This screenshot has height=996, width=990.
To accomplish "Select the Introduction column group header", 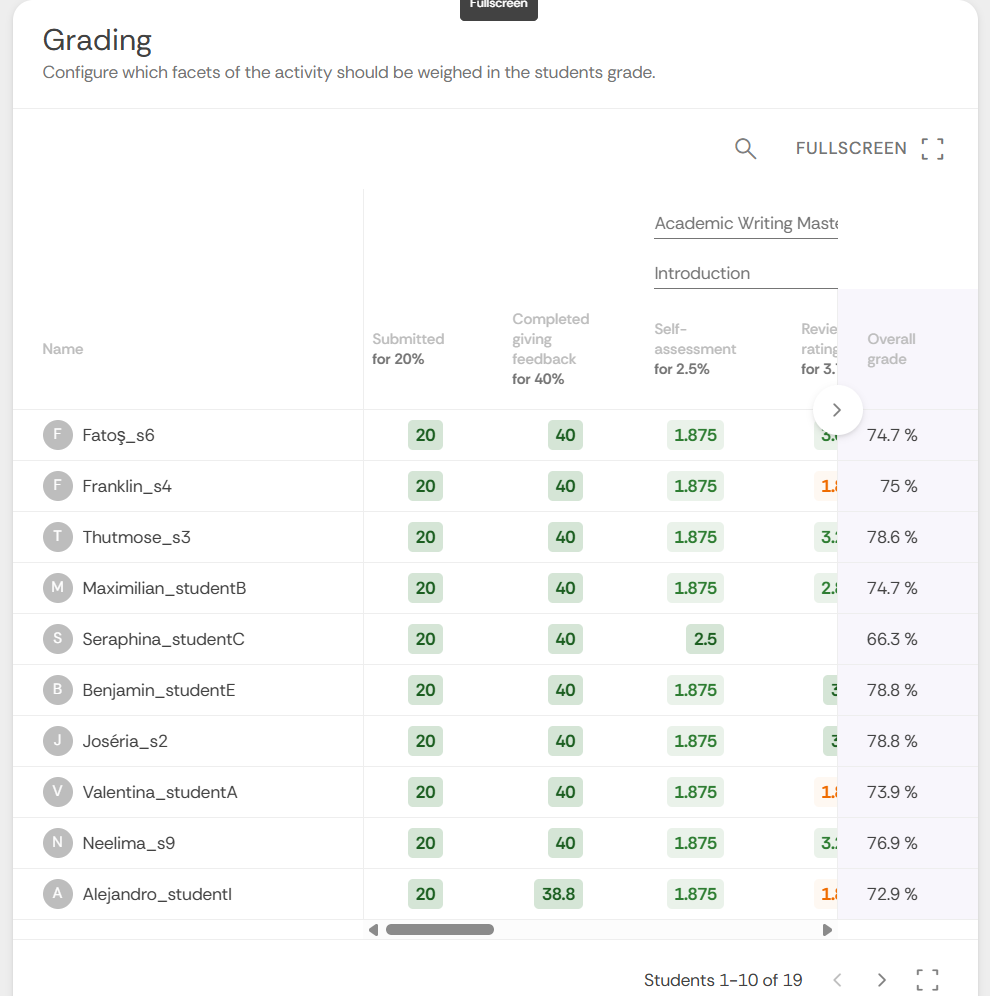I will tap(702, 274).
